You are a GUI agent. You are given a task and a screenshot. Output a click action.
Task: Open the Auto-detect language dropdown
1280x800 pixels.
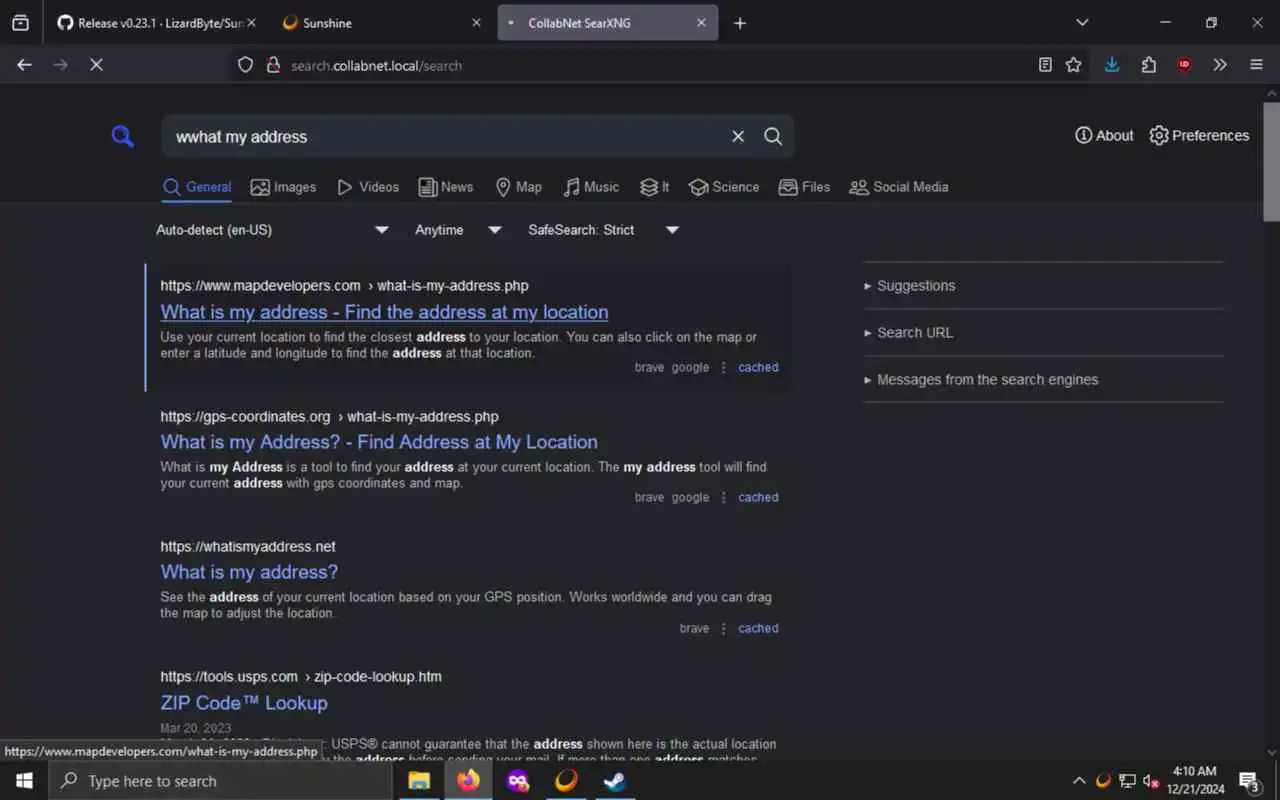pyautogui.click(x=272, y=230)
